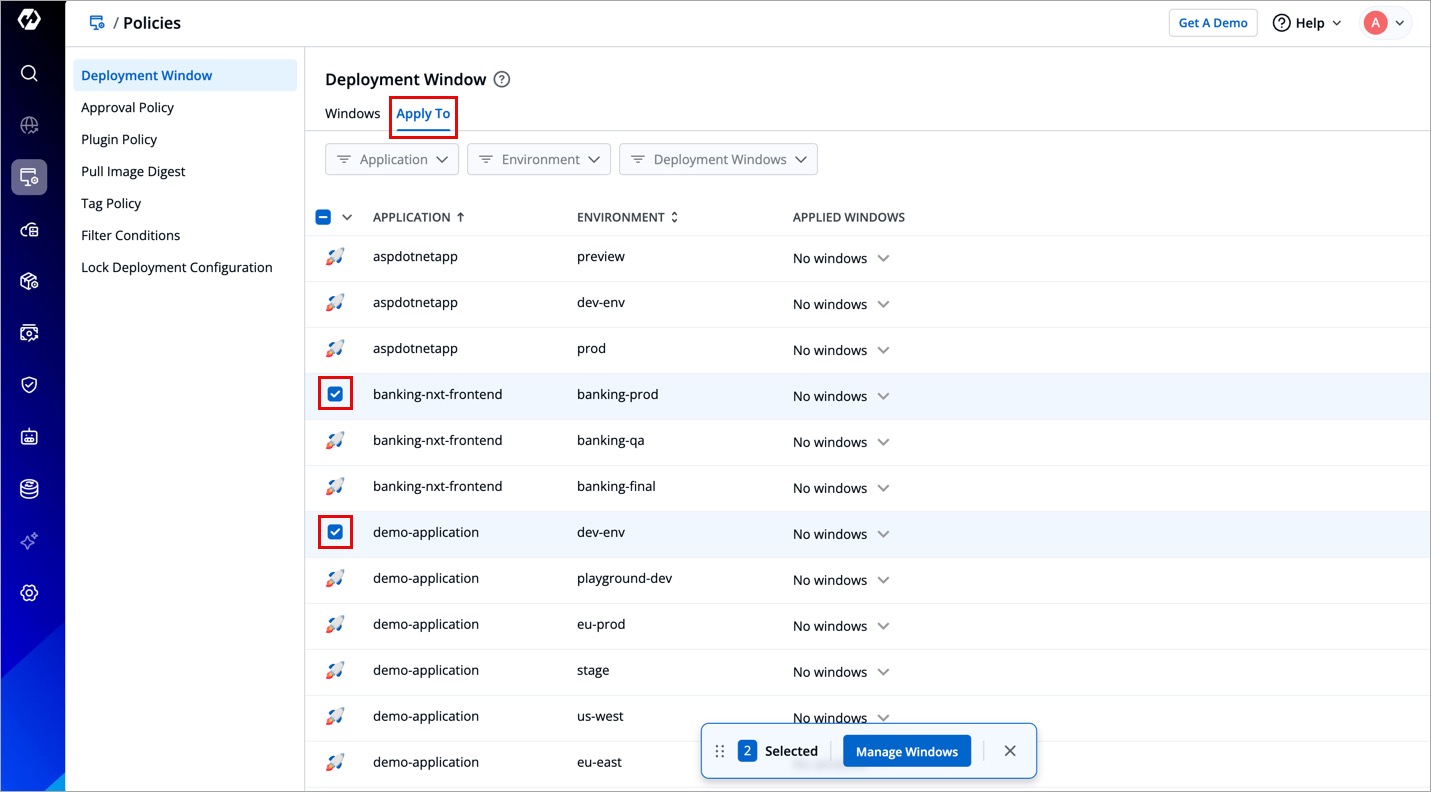The width and height of the screenshot is (1431, 792).
Task: Click the database stack icon in sidebar
Action: coord(29,489)
